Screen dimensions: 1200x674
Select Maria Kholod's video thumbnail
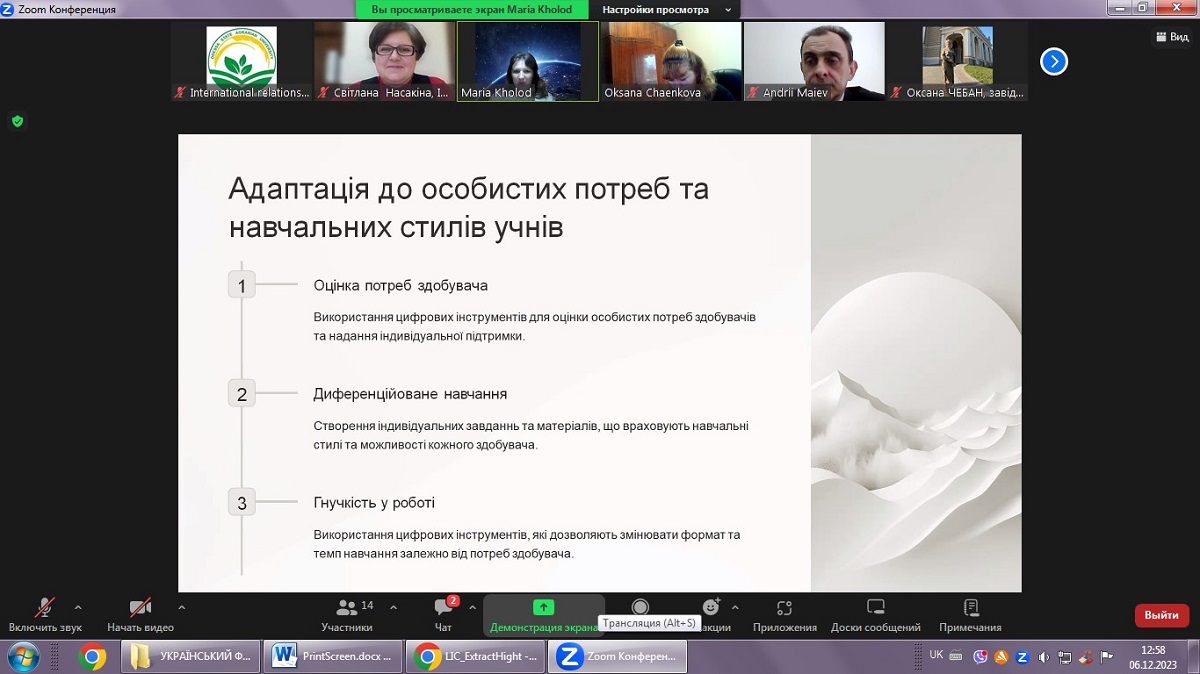528,61
